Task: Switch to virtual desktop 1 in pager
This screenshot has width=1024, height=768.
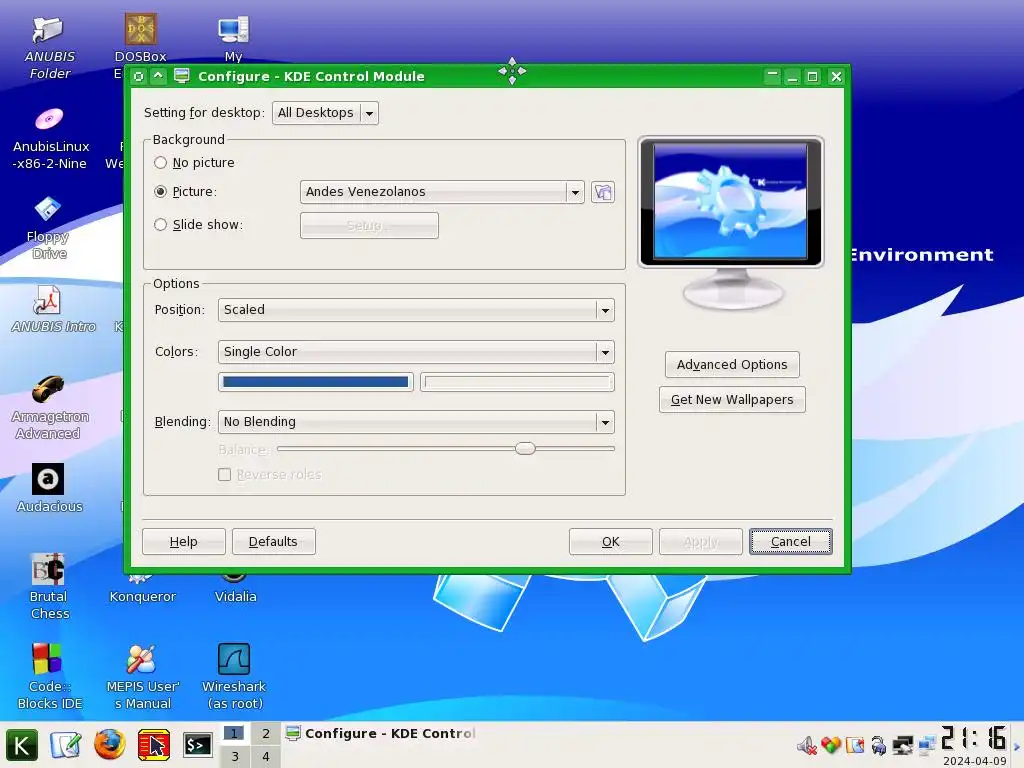Action: coord(234,733)
